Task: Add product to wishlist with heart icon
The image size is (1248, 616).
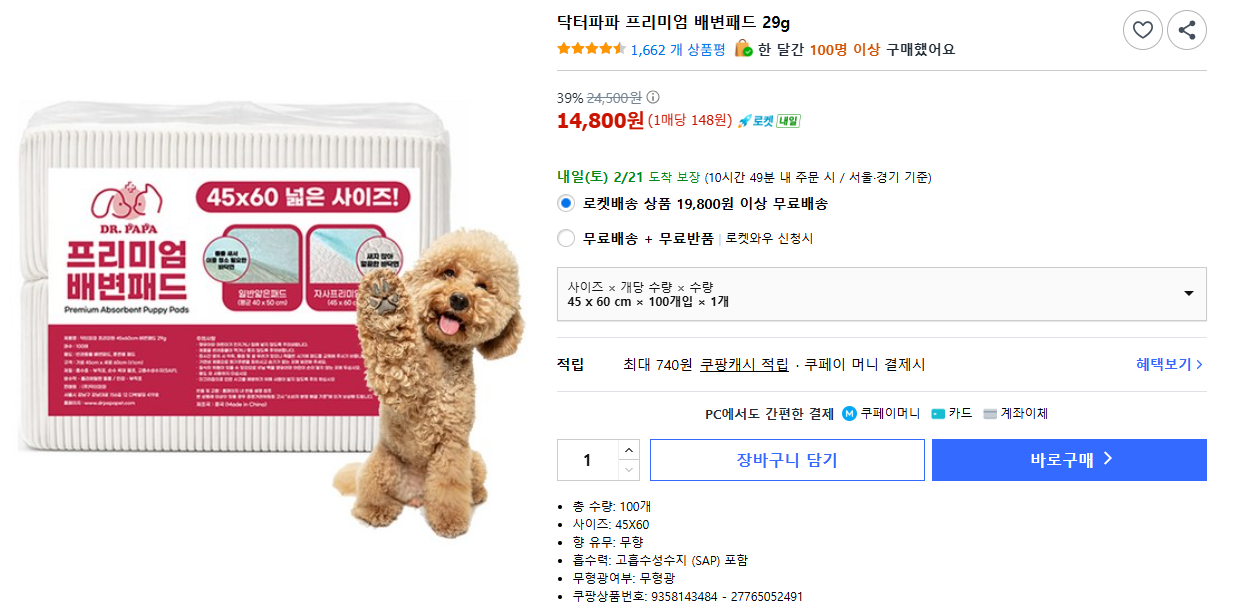Action: [1143, 30]
